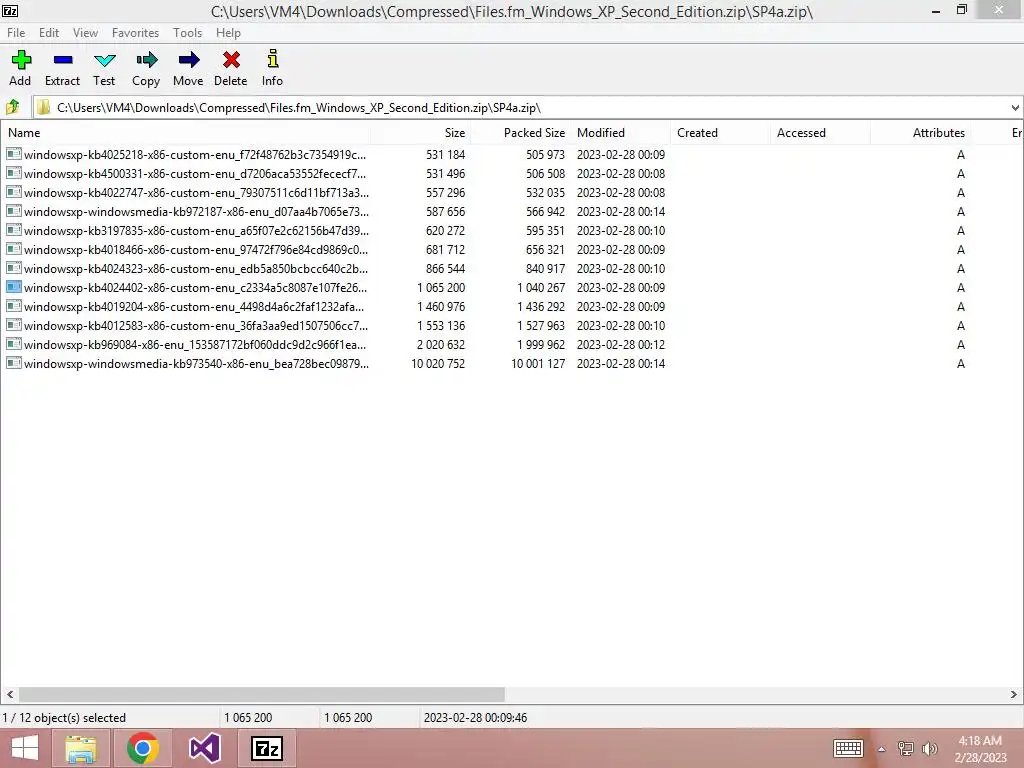The image size is (1024, 768).
Task: Click file icon of kb4500331 row
Action: tap(14, 173)
